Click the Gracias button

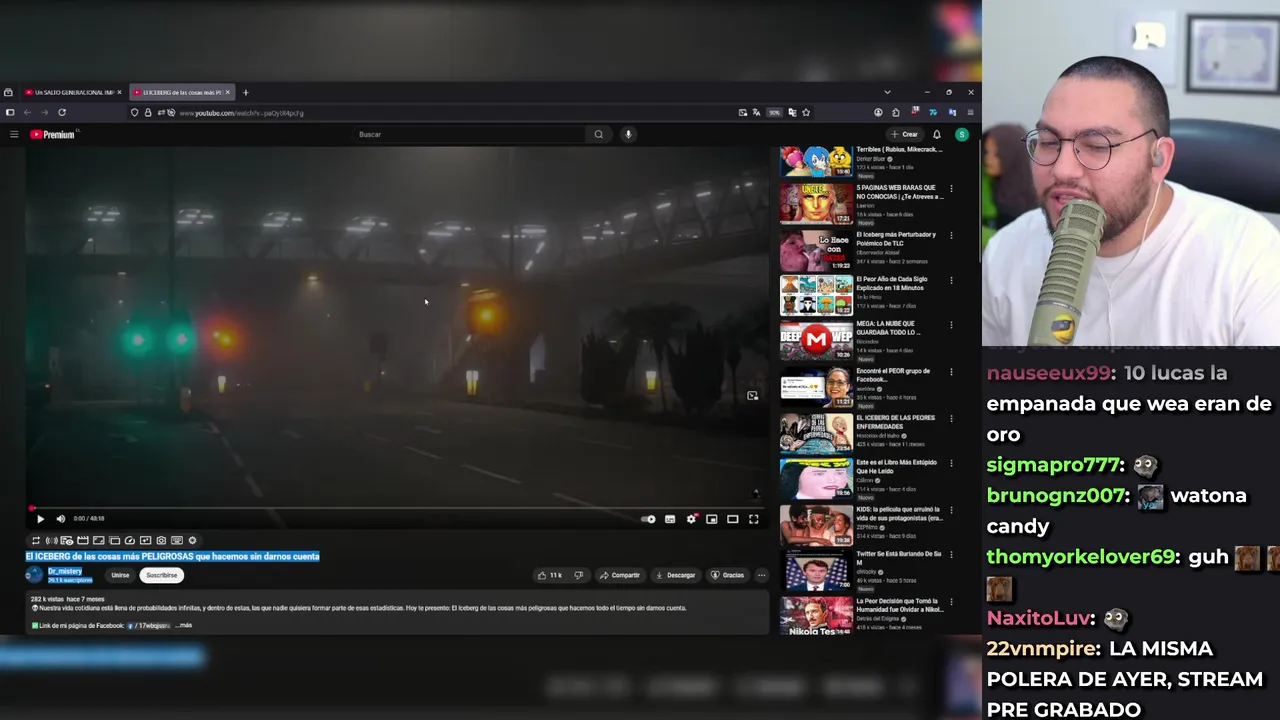(x=728, y=575)
